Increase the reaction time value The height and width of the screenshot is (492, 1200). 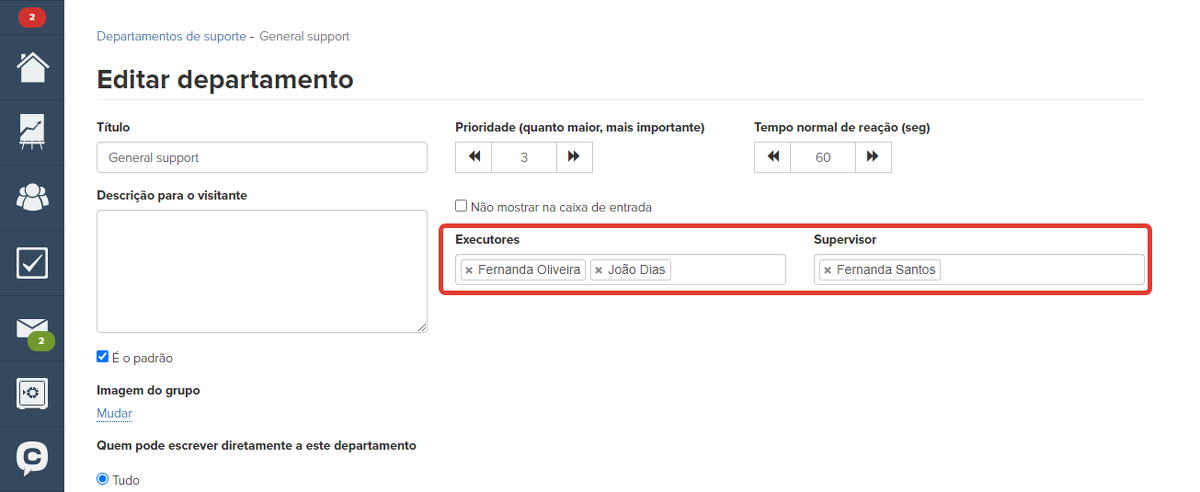[873, 157]
